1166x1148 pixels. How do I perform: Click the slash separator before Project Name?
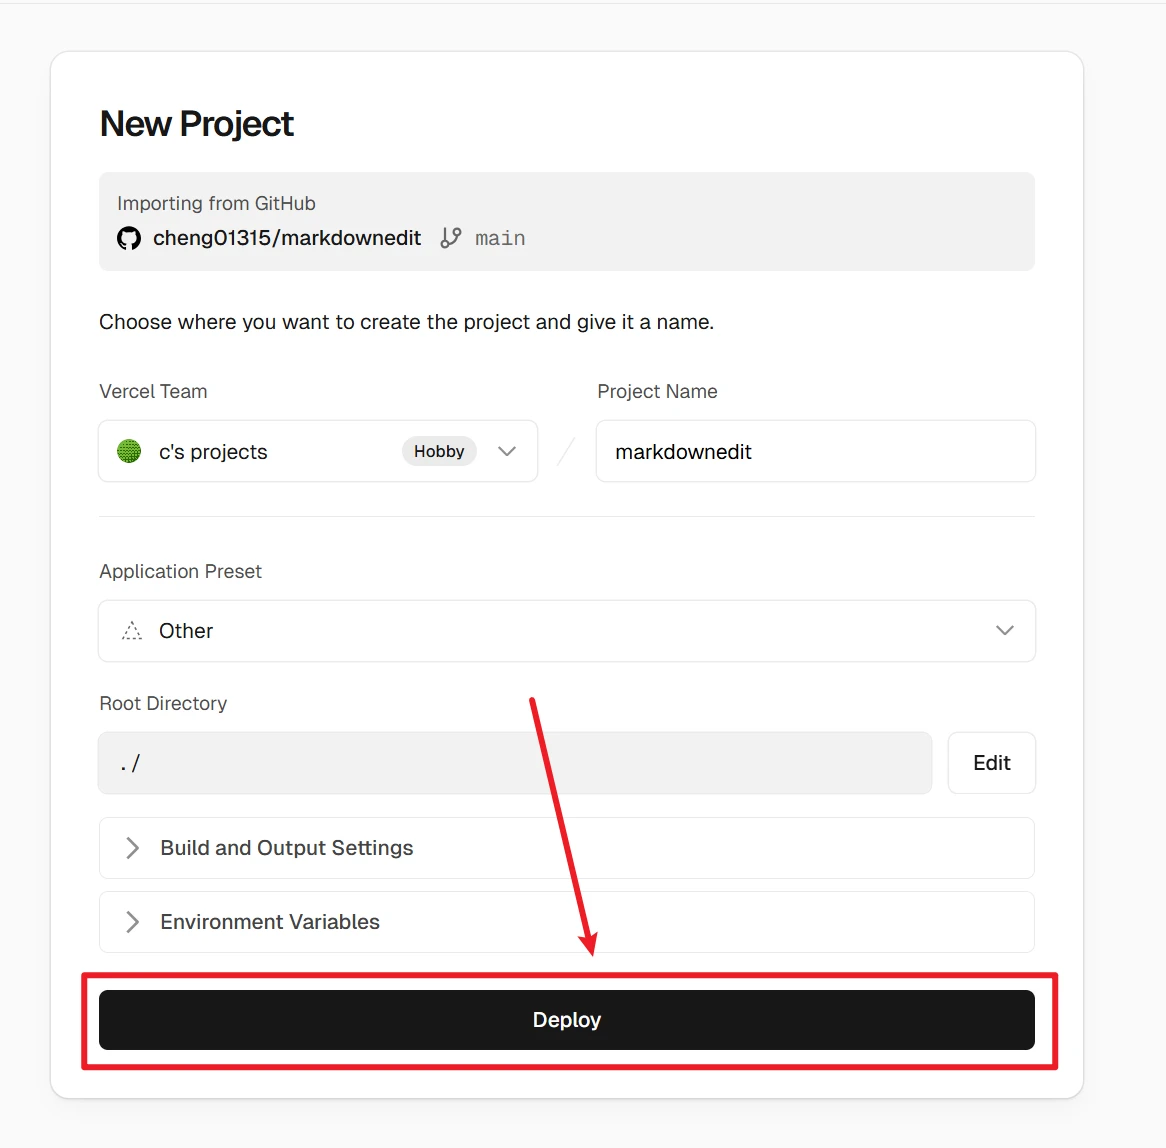[566, 451]
